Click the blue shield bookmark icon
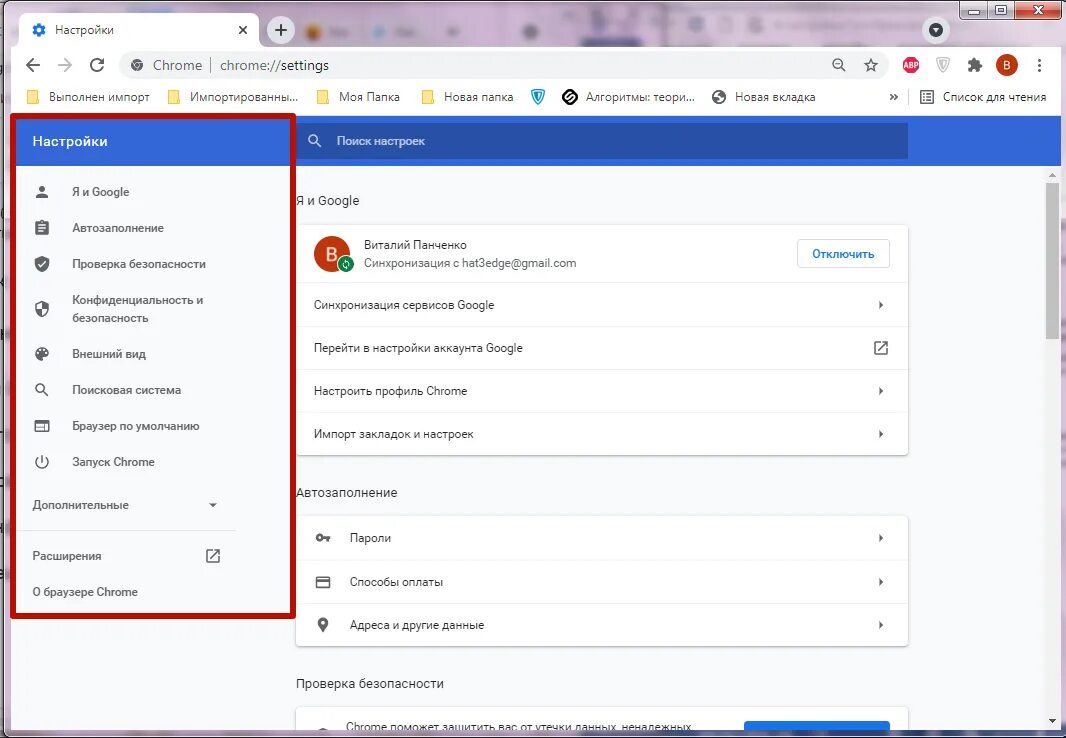The width and height of the screenshot is (1066, 738). click(538, 97)
